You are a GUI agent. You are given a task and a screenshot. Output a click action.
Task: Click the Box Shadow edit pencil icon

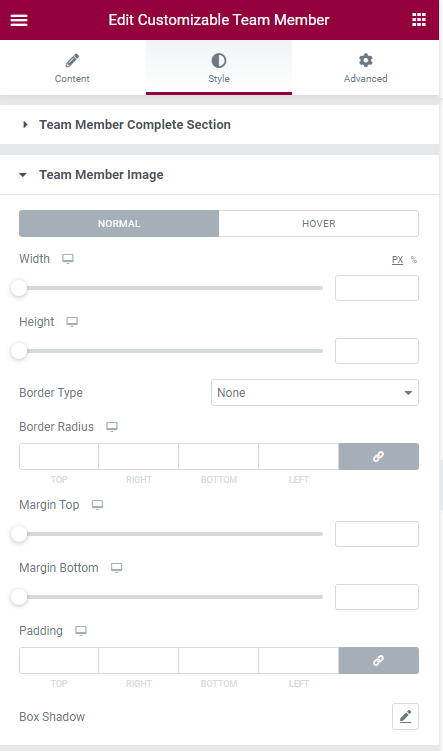tap(405, 717)
